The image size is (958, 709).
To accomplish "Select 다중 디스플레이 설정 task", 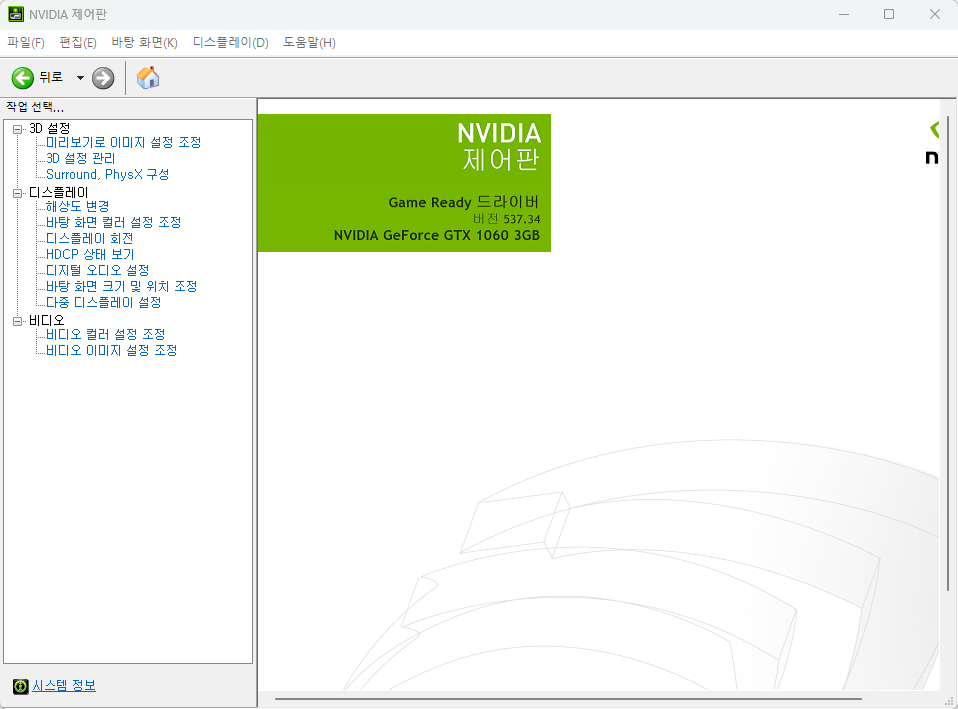I will [104, 303].
